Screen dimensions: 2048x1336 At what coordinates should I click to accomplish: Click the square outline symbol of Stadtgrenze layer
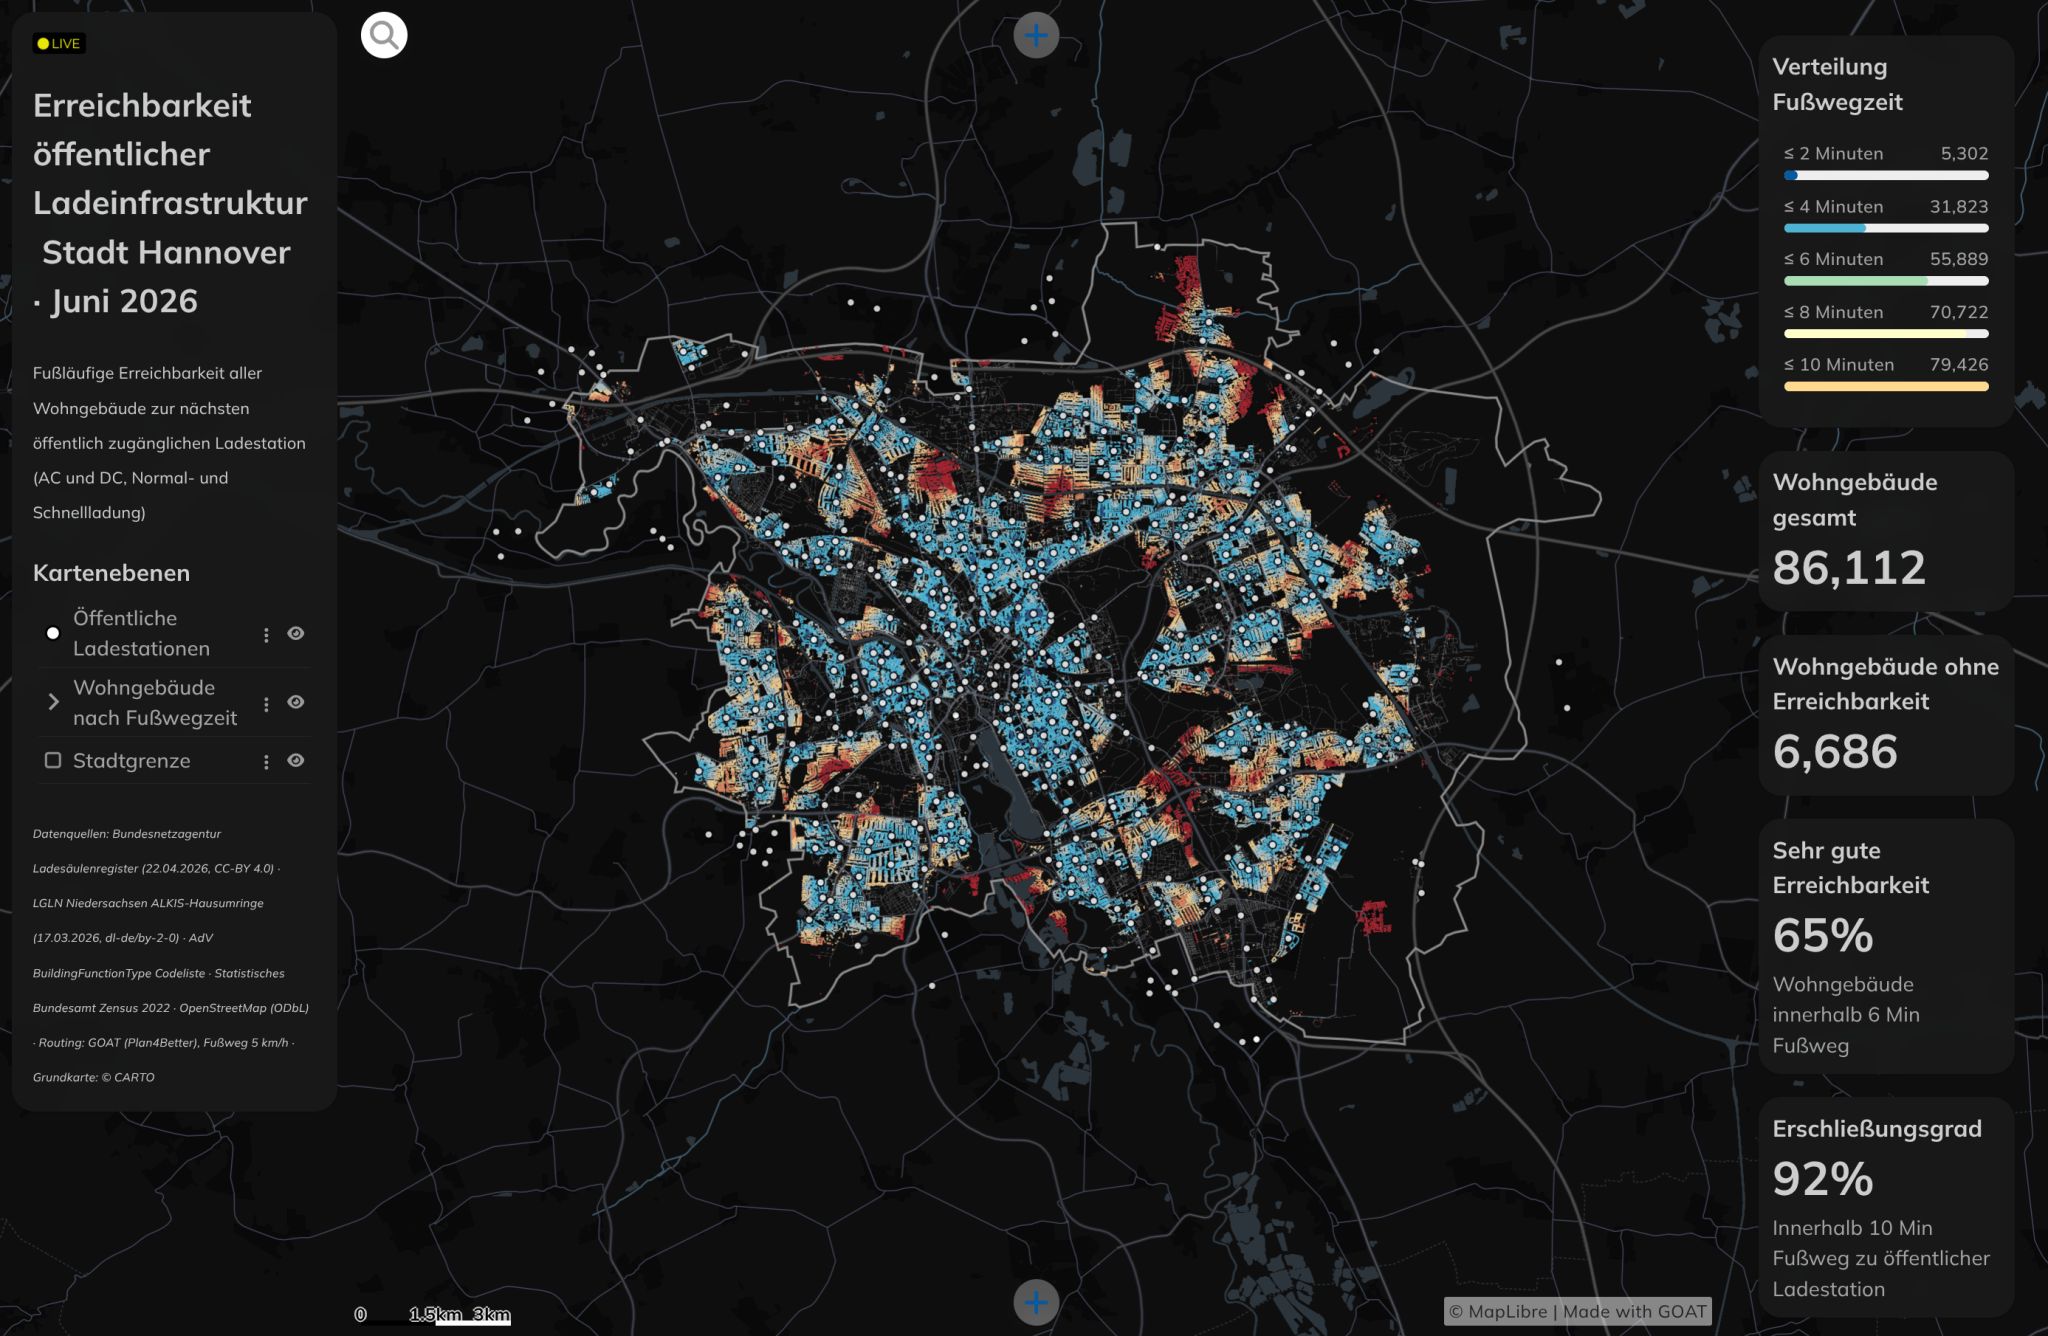click(53, 761)
